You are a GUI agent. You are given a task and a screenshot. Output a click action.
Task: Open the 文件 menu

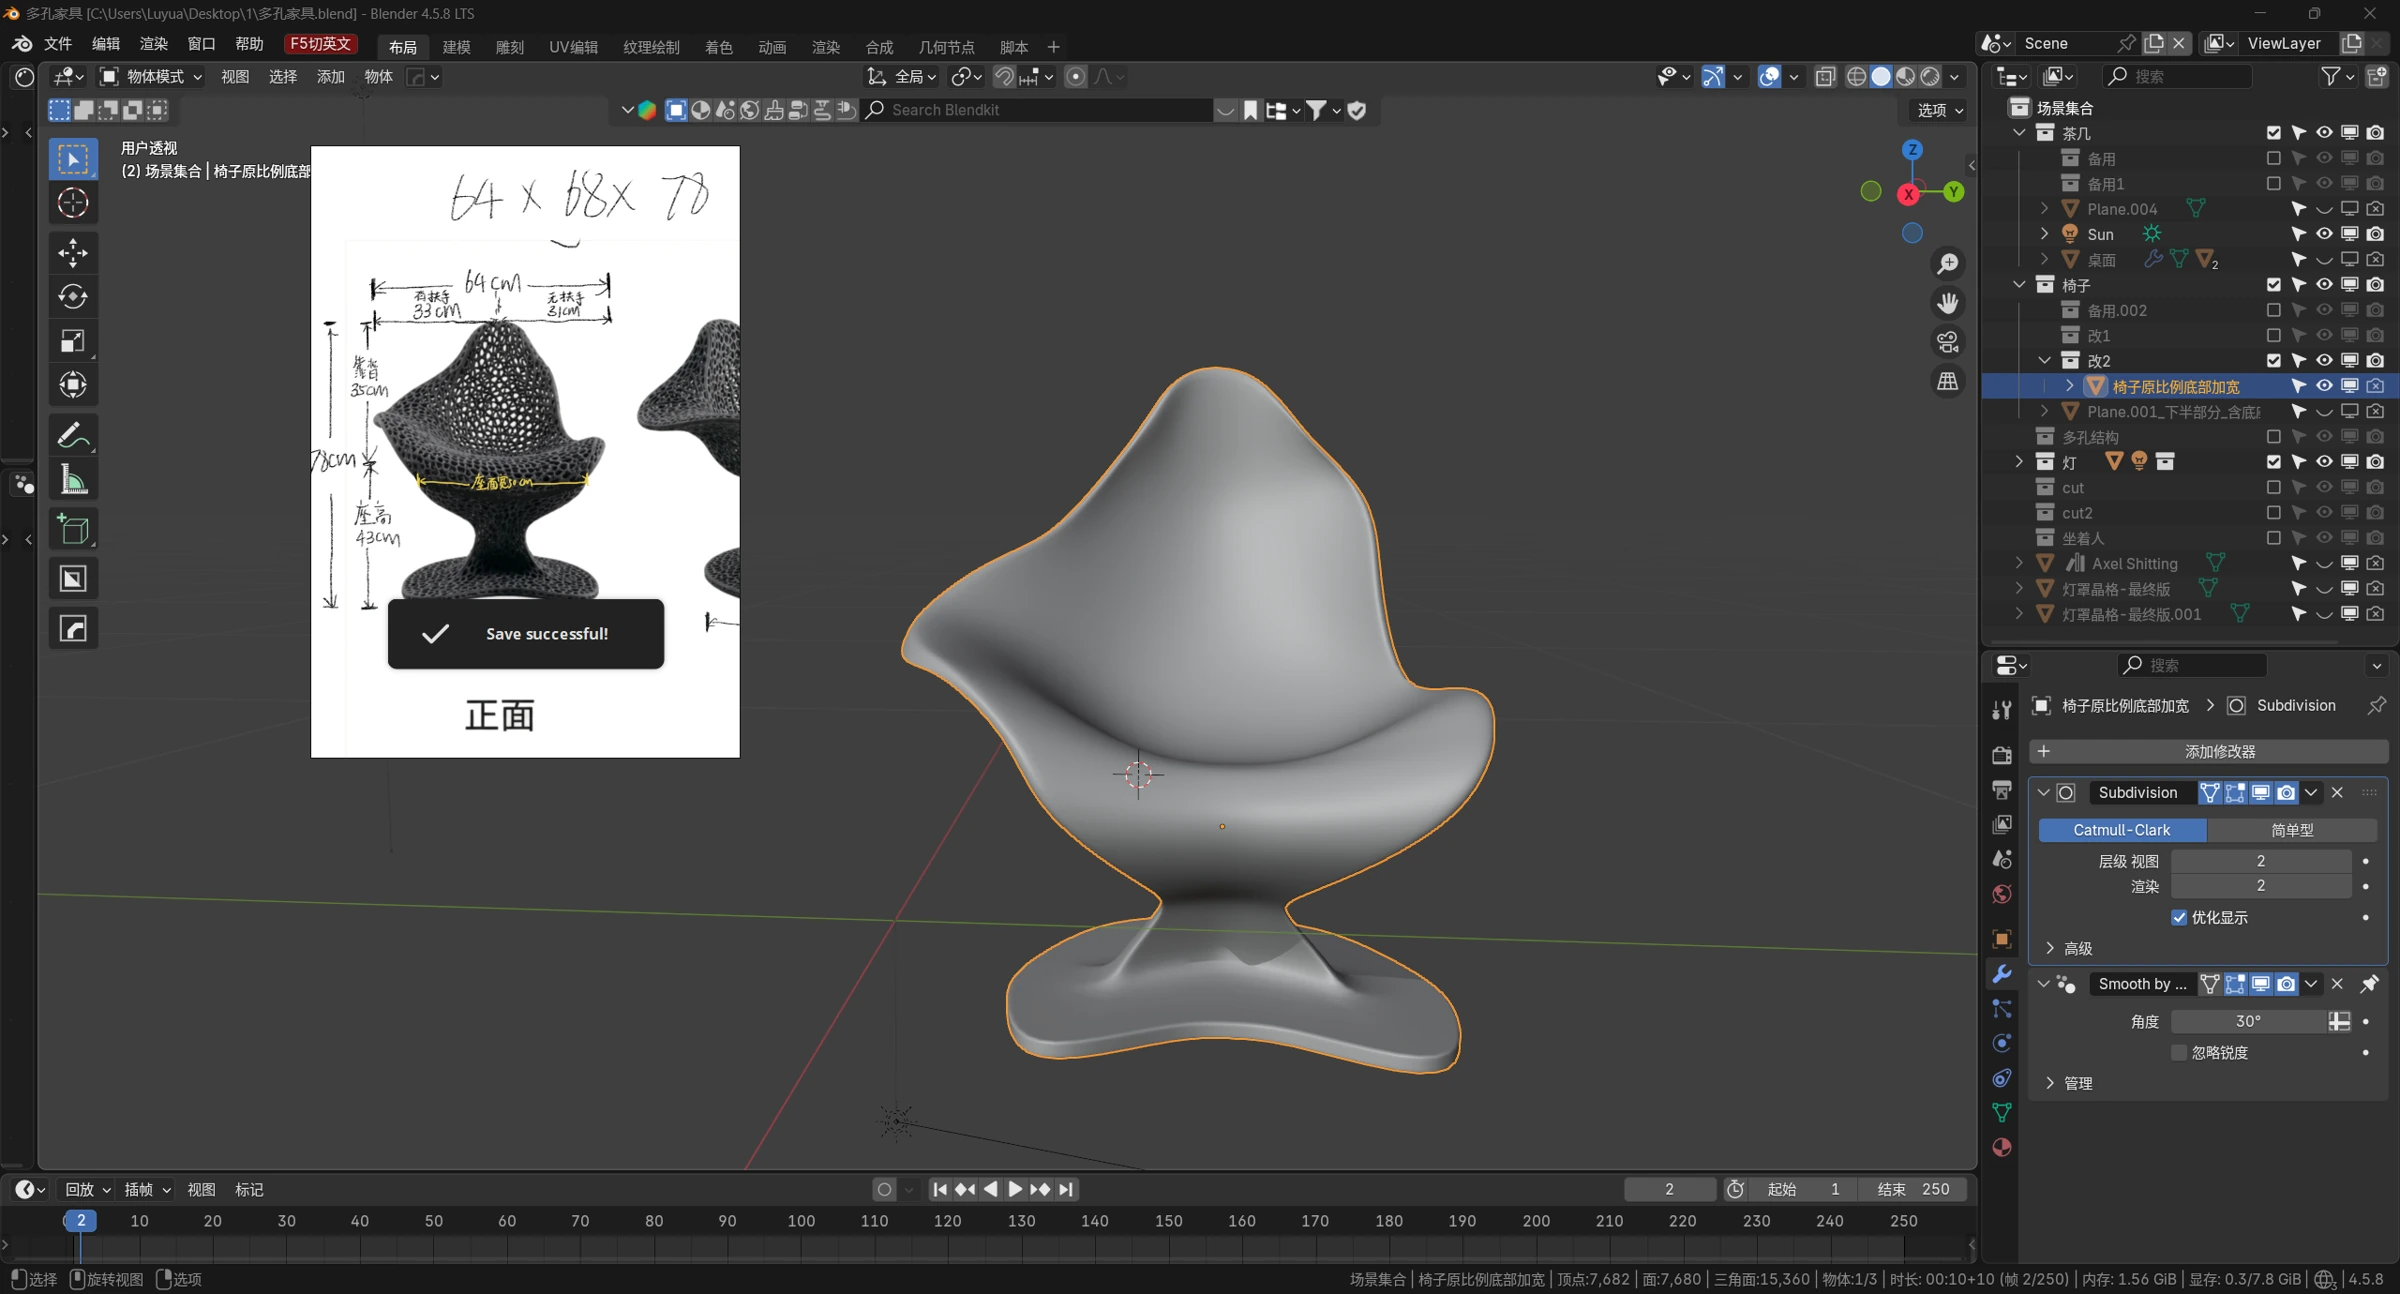click(58, 44)
